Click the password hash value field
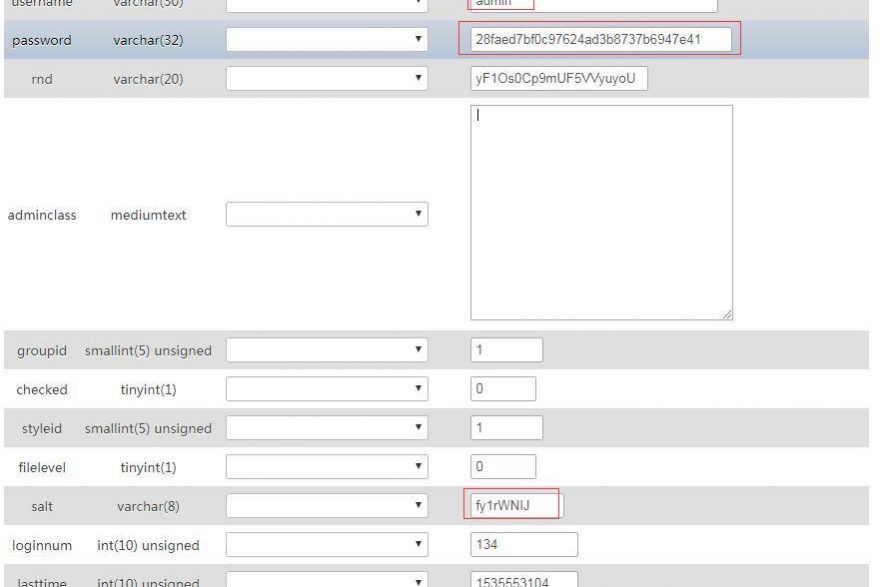This screenshot has width=880, height=587. [600, 40]
